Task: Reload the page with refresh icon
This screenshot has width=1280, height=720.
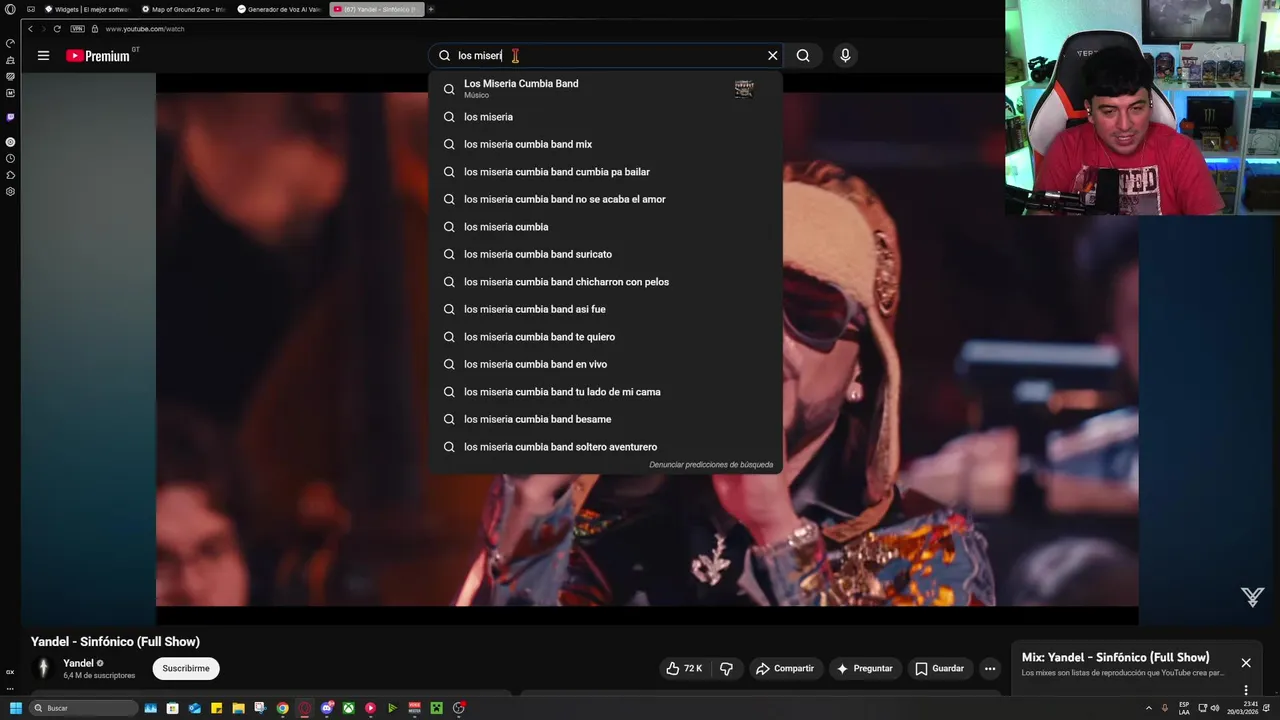Action: [57, 29]
